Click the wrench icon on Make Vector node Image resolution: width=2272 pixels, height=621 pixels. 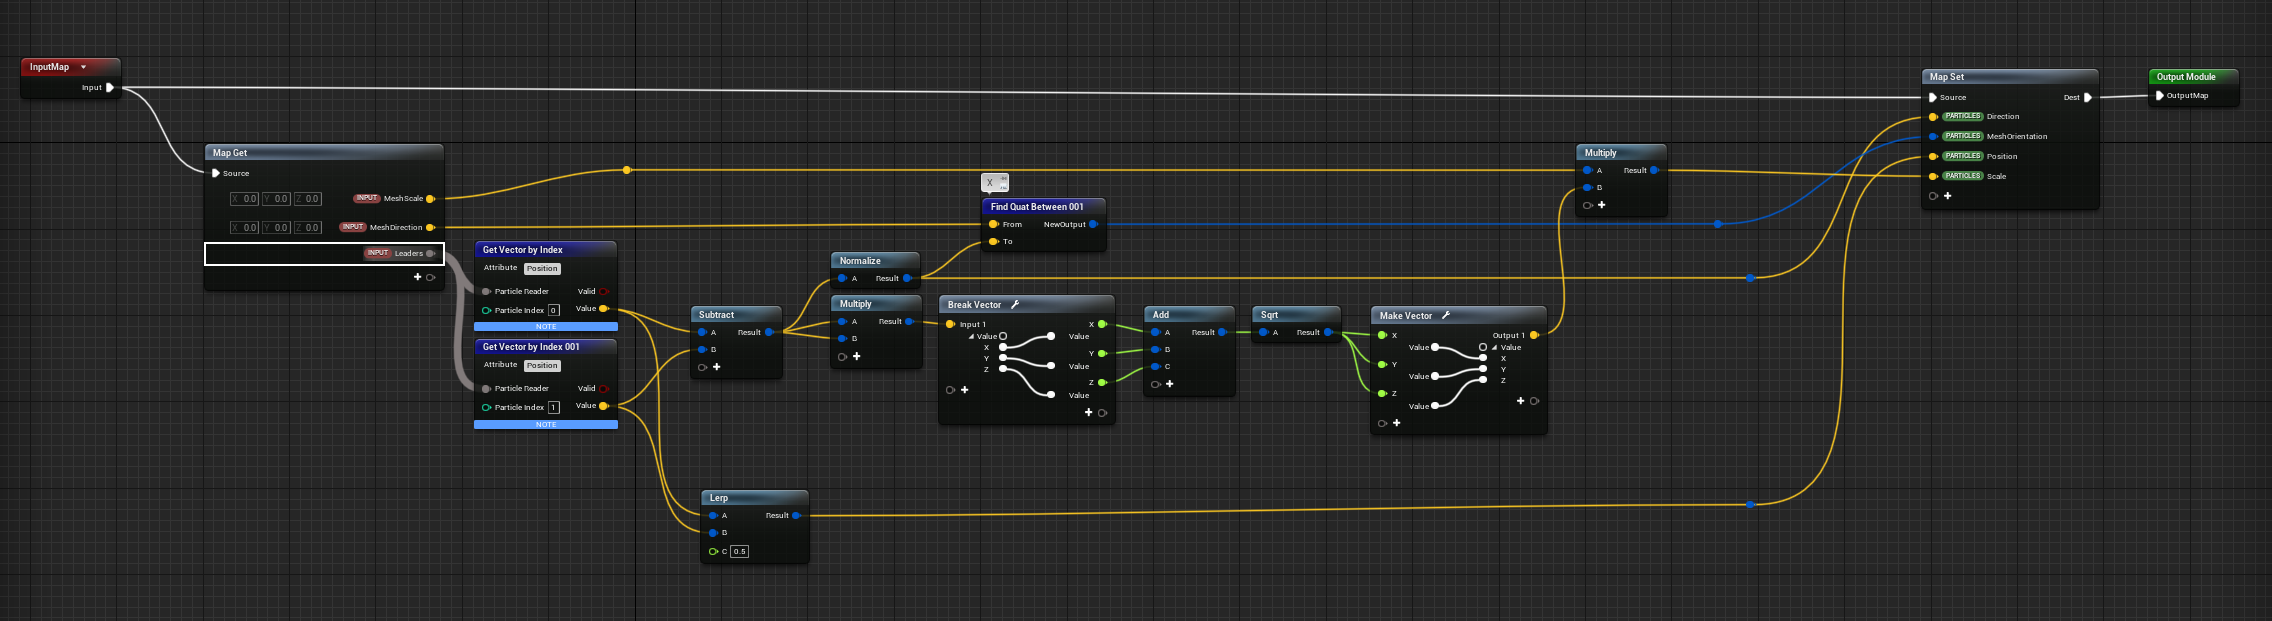(x=1446, y=315)
